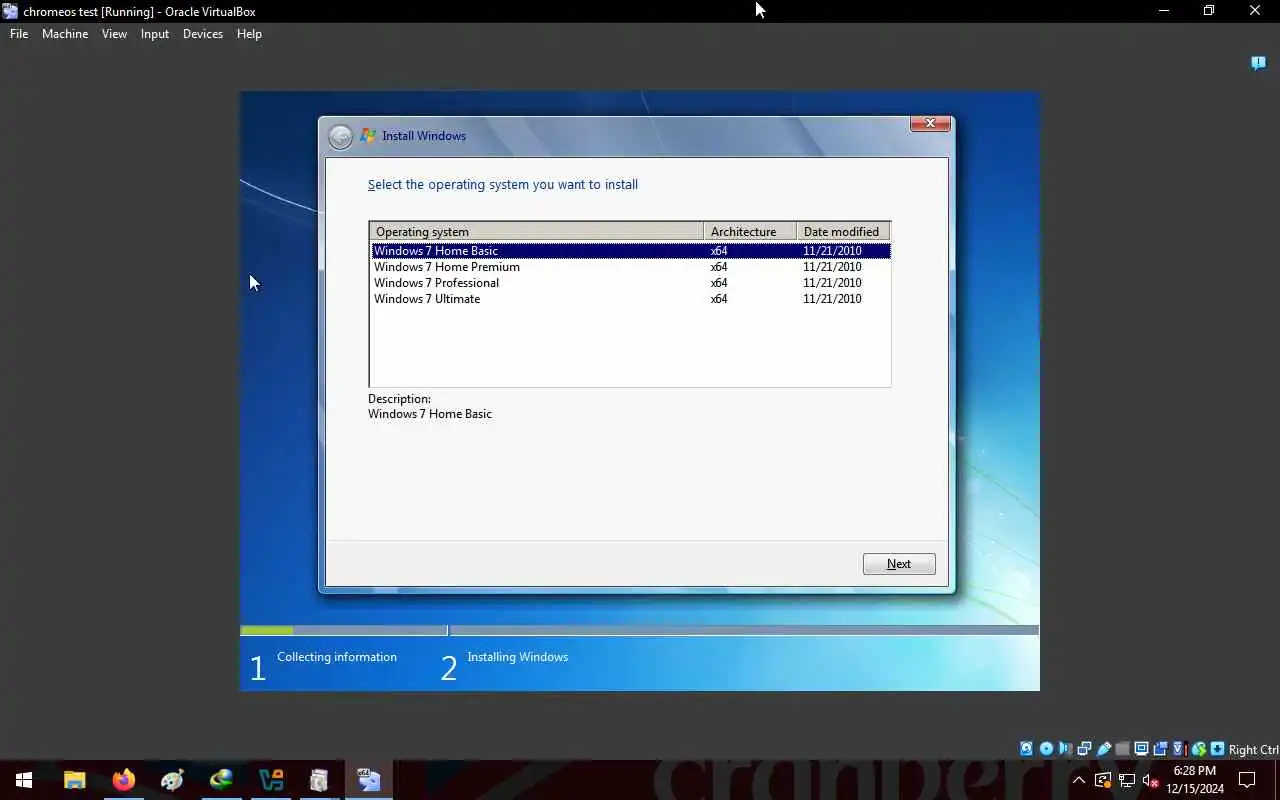Open the Windows Start menu

(x=24, y=780)
